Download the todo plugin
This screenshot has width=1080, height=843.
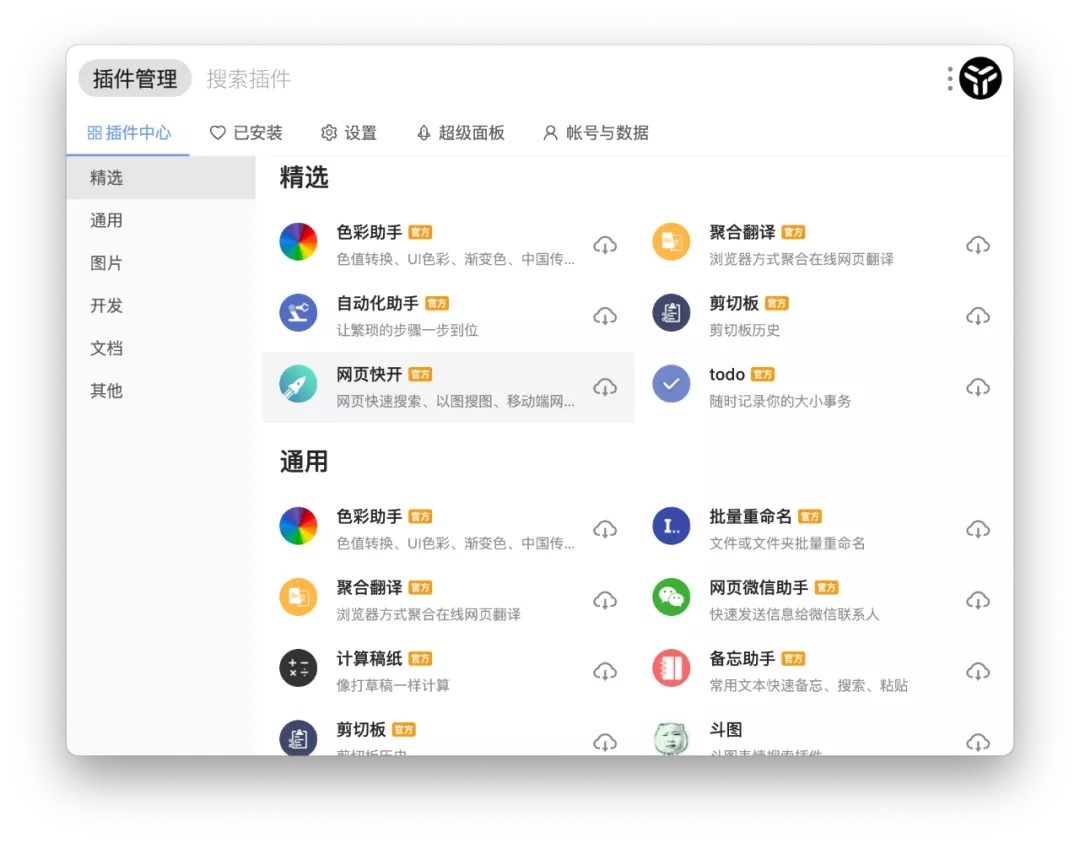tap(978, 387)
